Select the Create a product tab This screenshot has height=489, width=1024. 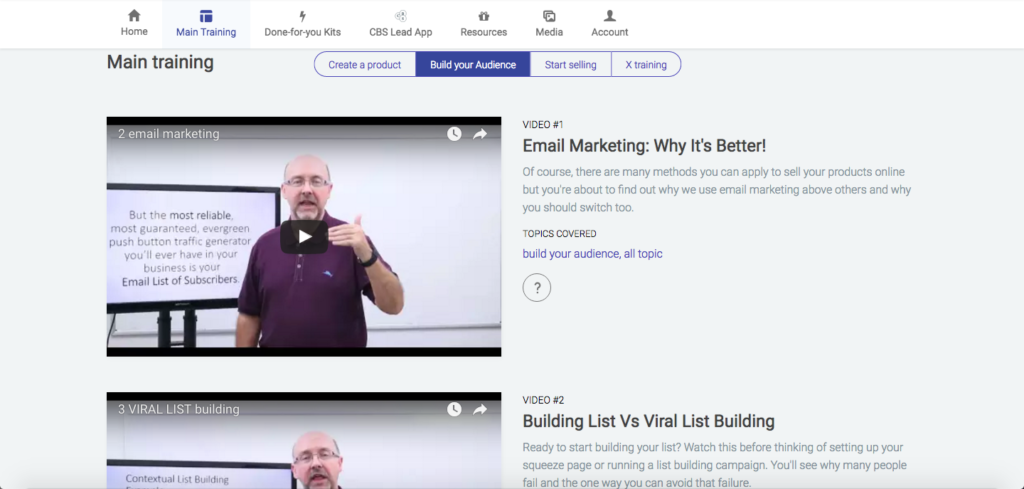point(364,65)
